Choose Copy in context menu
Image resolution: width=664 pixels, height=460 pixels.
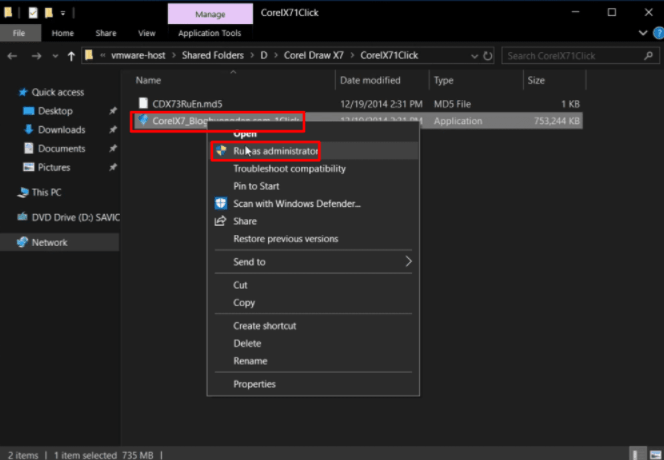point(313,303)
